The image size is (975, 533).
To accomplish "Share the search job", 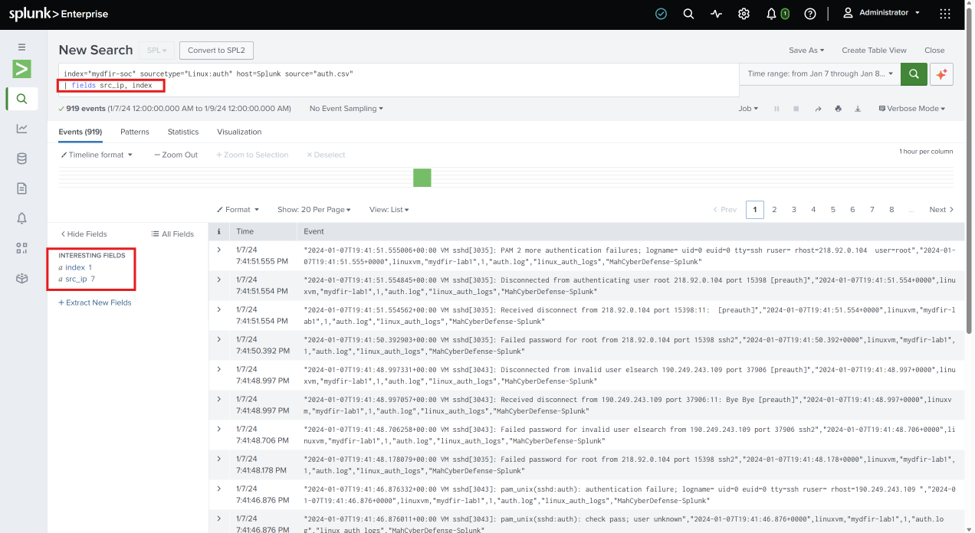I will pos(818,109).
